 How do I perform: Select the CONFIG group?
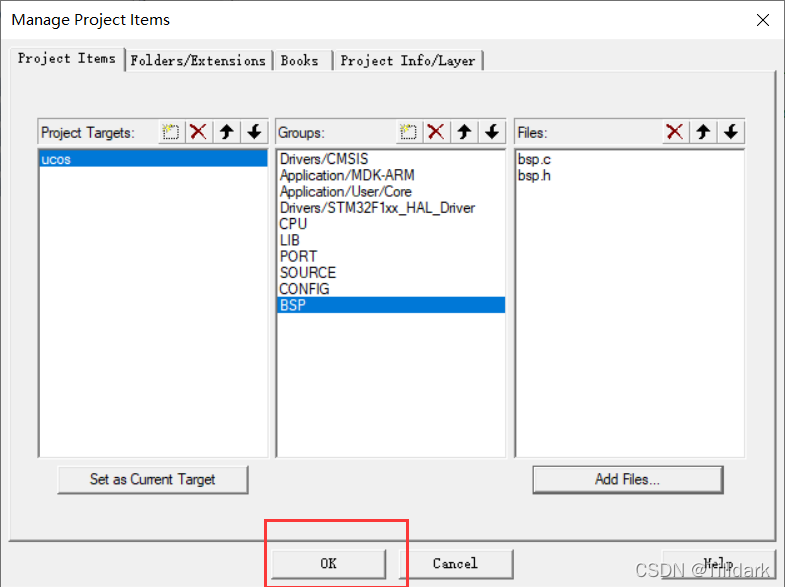pos(390,289)
